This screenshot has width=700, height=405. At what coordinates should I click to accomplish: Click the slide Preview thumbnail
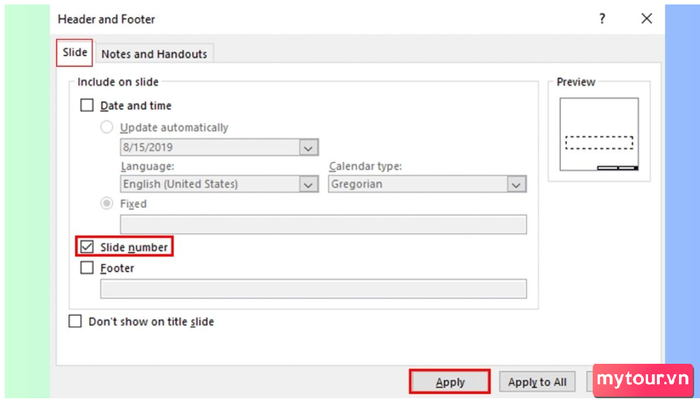(600, 135)
